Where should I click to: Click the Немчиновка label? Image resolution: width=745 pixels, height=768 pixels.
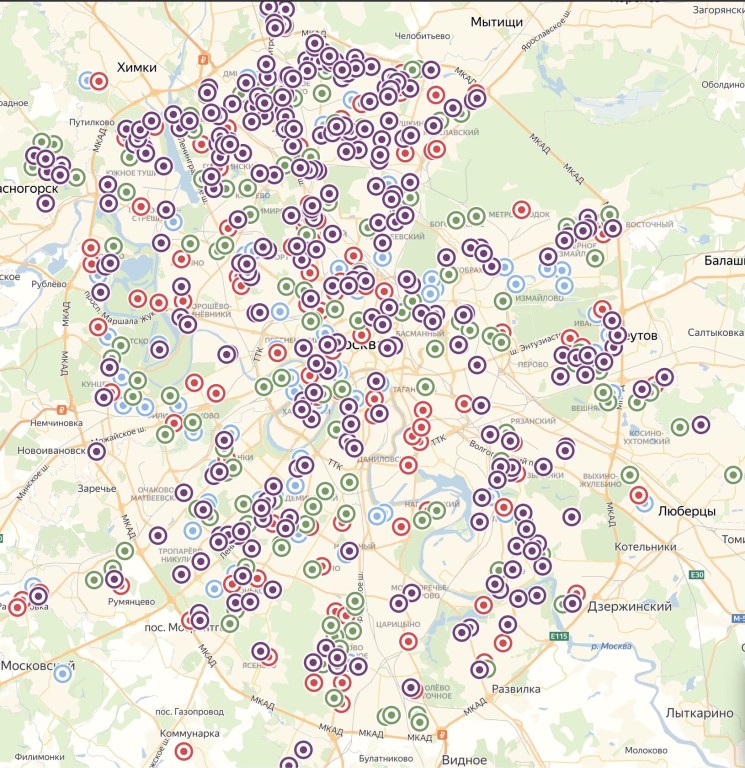pos(56,423)
